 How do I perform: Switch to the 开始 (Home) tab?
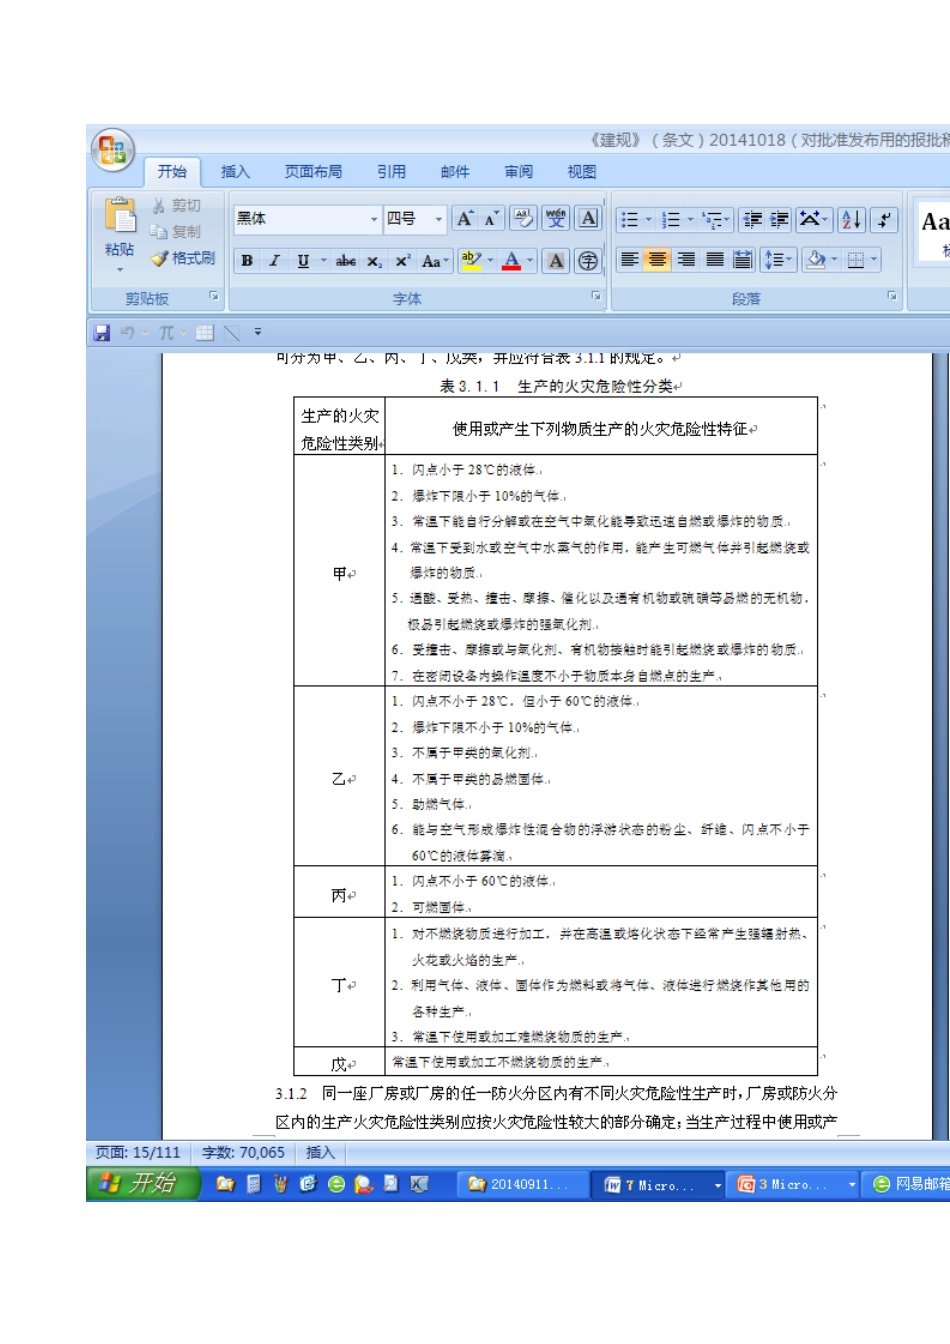(172, 172)
